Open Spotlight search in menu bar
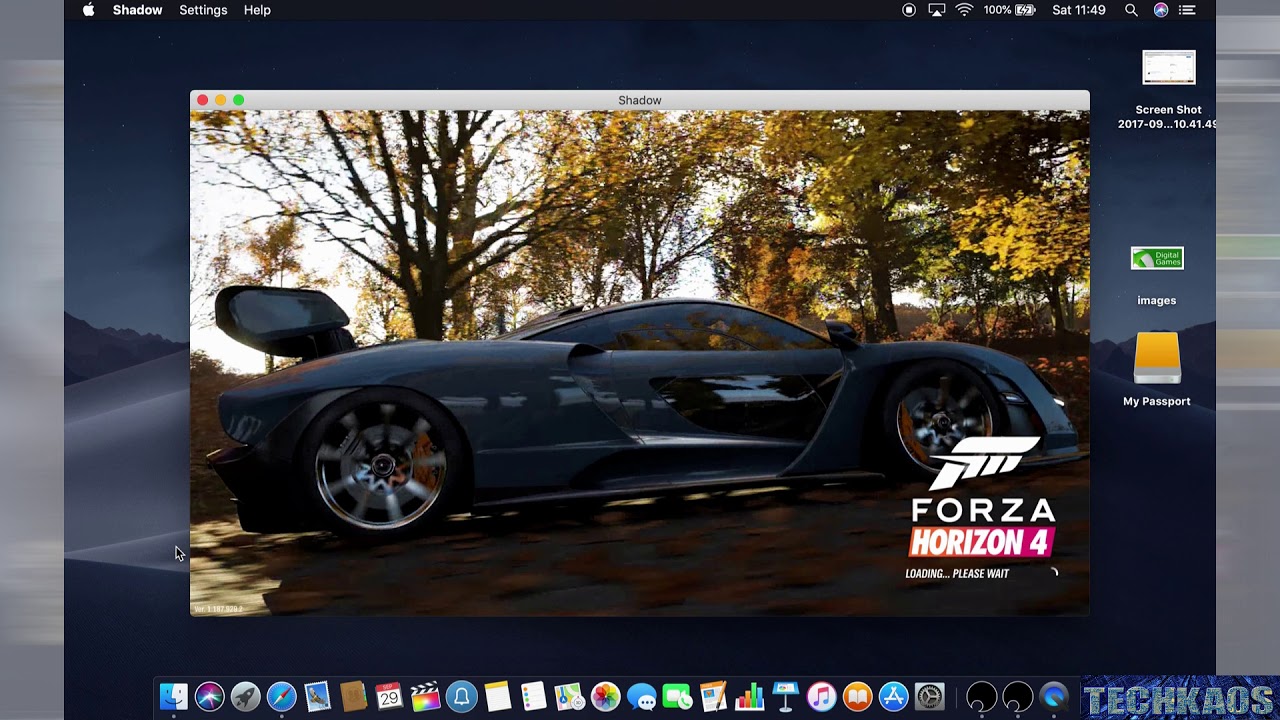1280x720 pixels. [x=1131, y=10]
